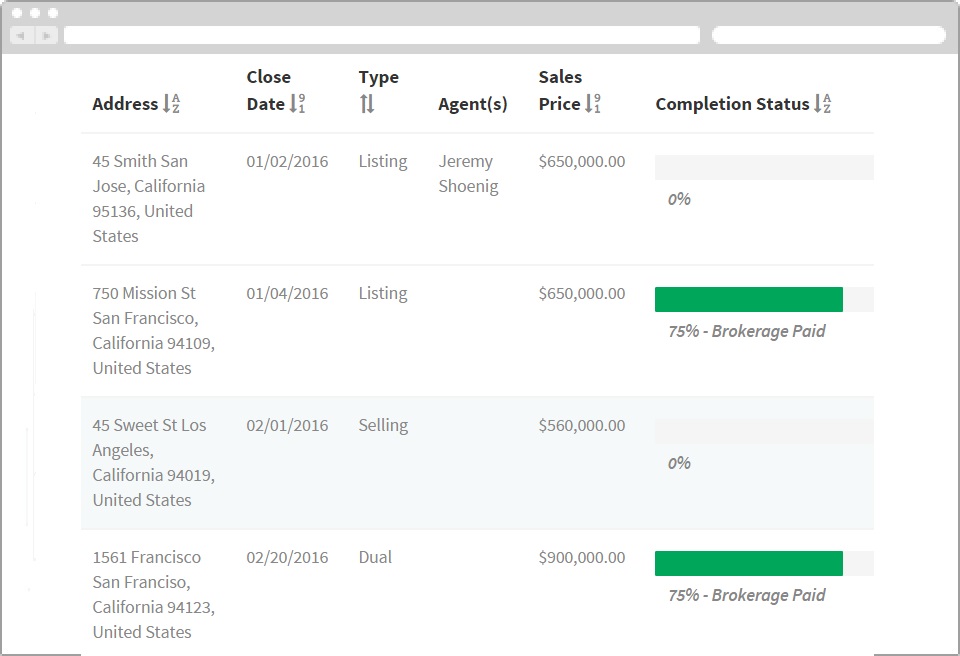Screen dimensions: 960x656
Task: Click the browser forward navigation arrow
Action: (45, 34)
